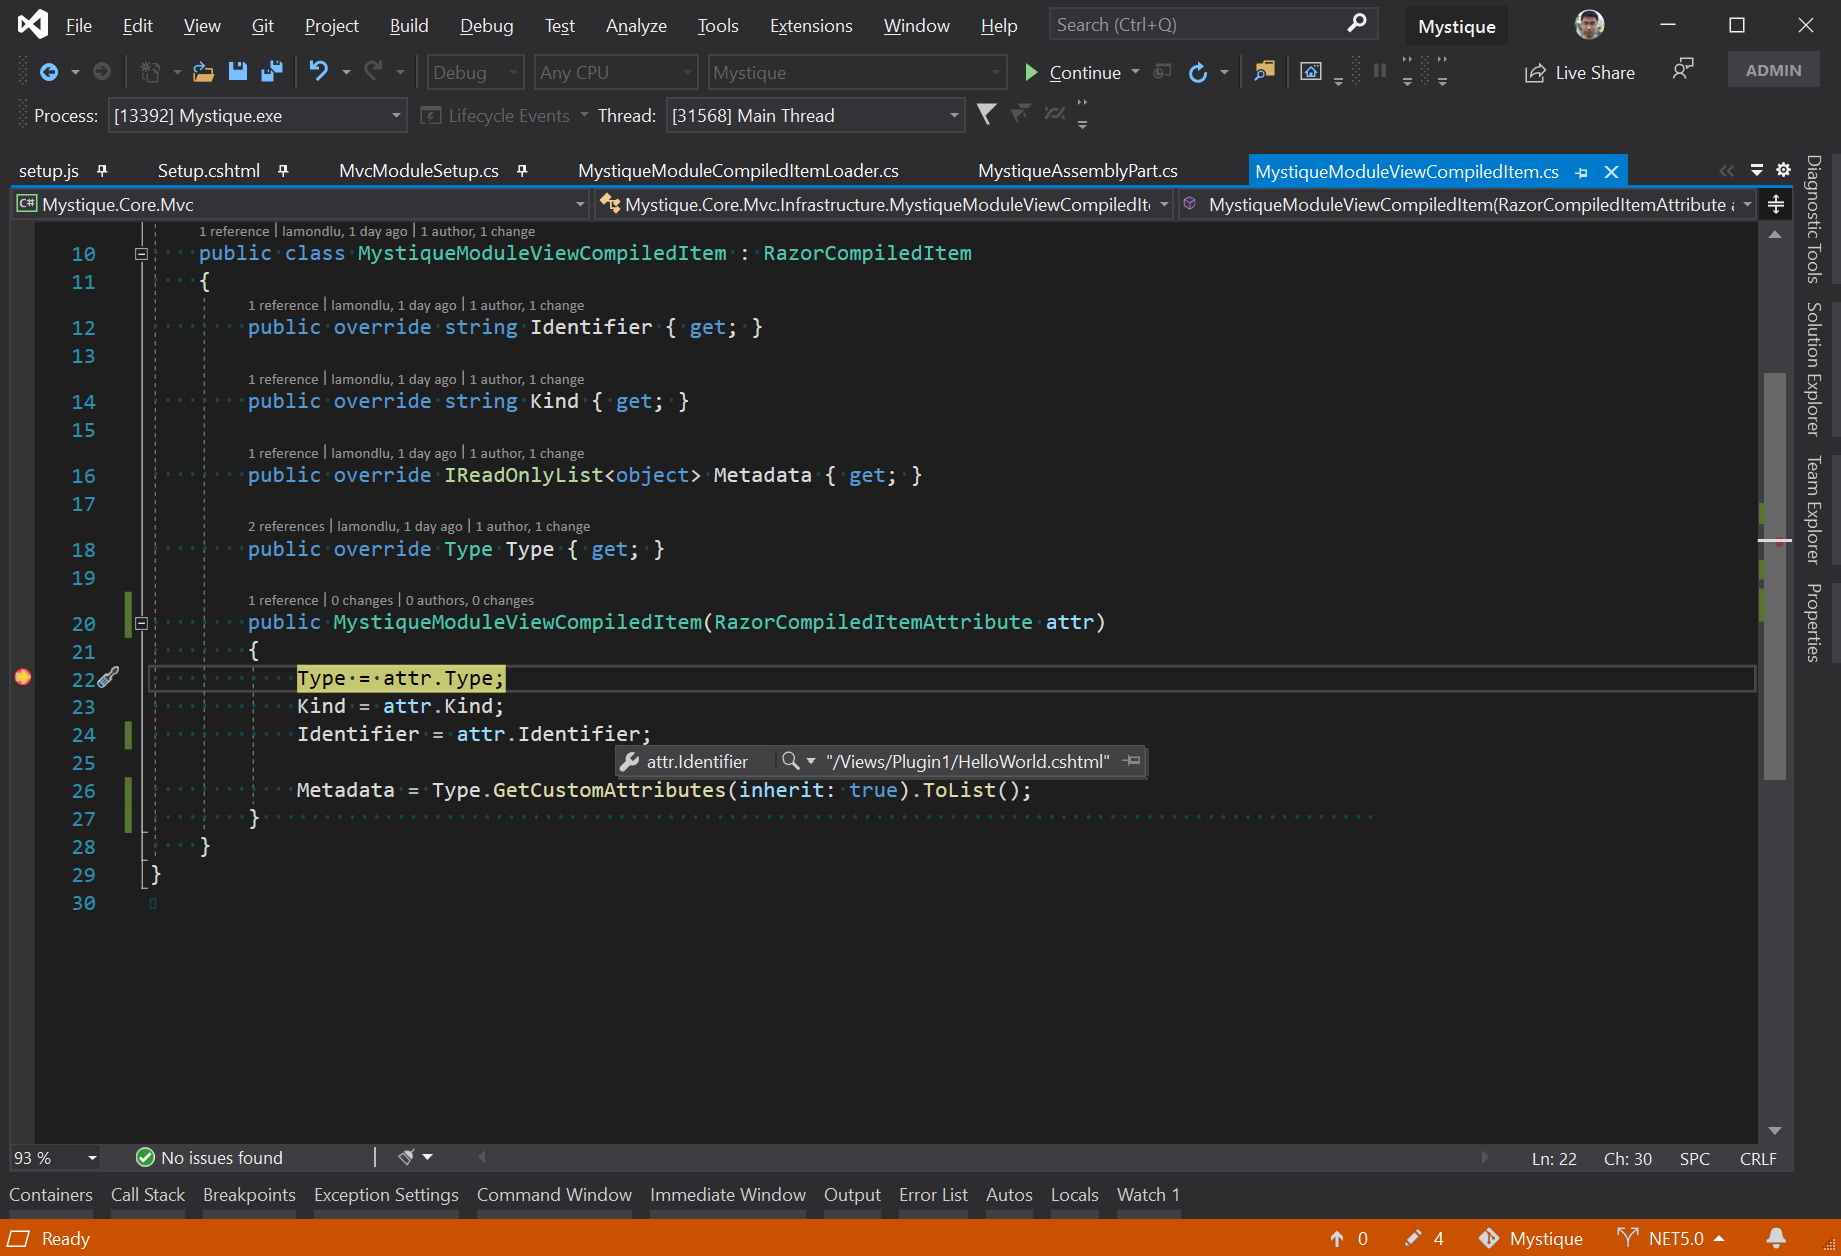1841x1256 pixels.
Task: Click the ADMIN button
Action: pos(1773,70)
